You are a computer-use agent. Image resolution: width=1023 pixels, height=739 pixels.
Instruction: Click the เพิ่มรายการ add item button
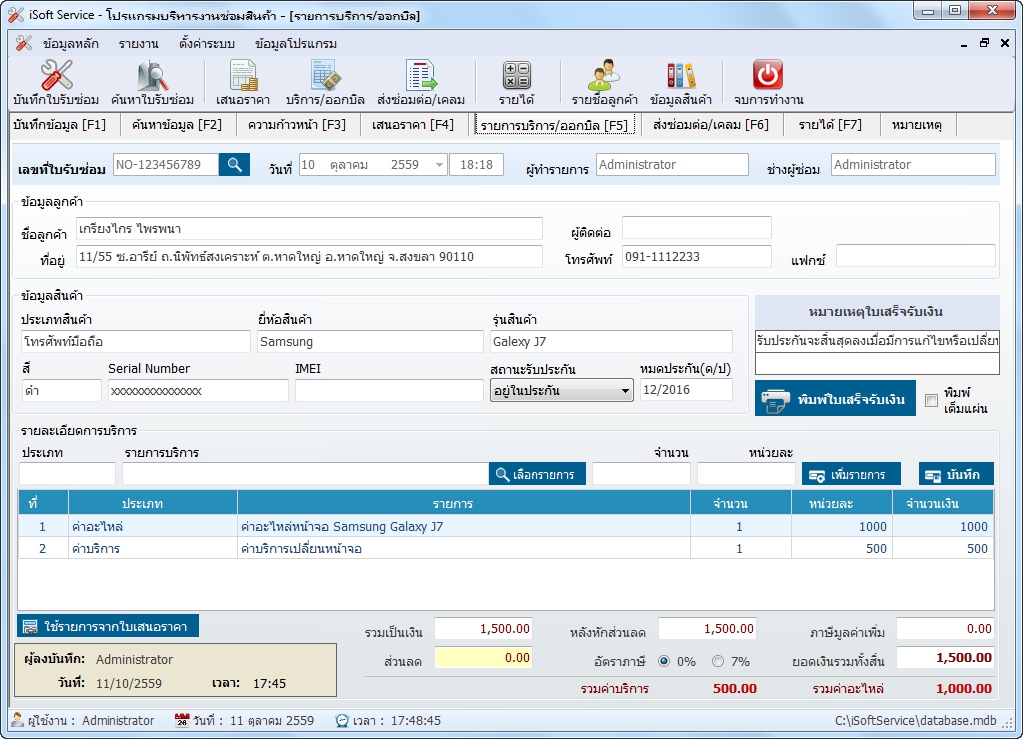point(852,474)
